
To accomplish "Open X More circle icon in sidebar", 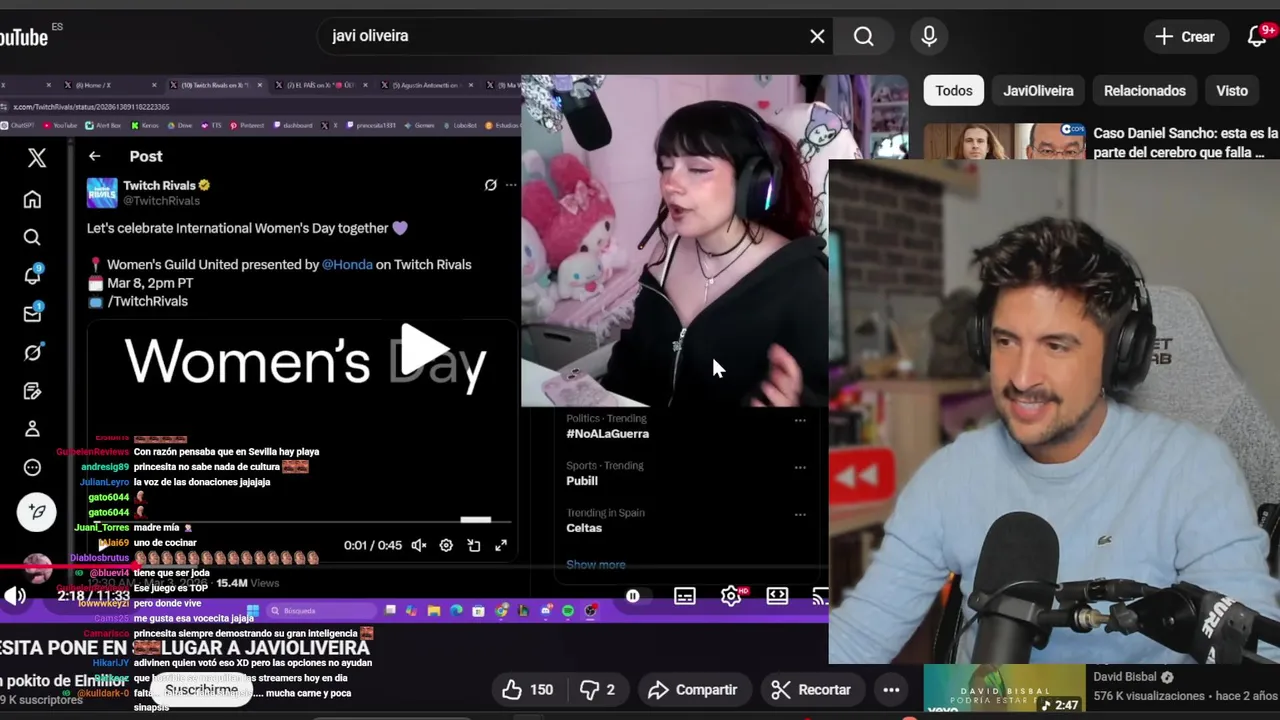I will pos(32,467).
